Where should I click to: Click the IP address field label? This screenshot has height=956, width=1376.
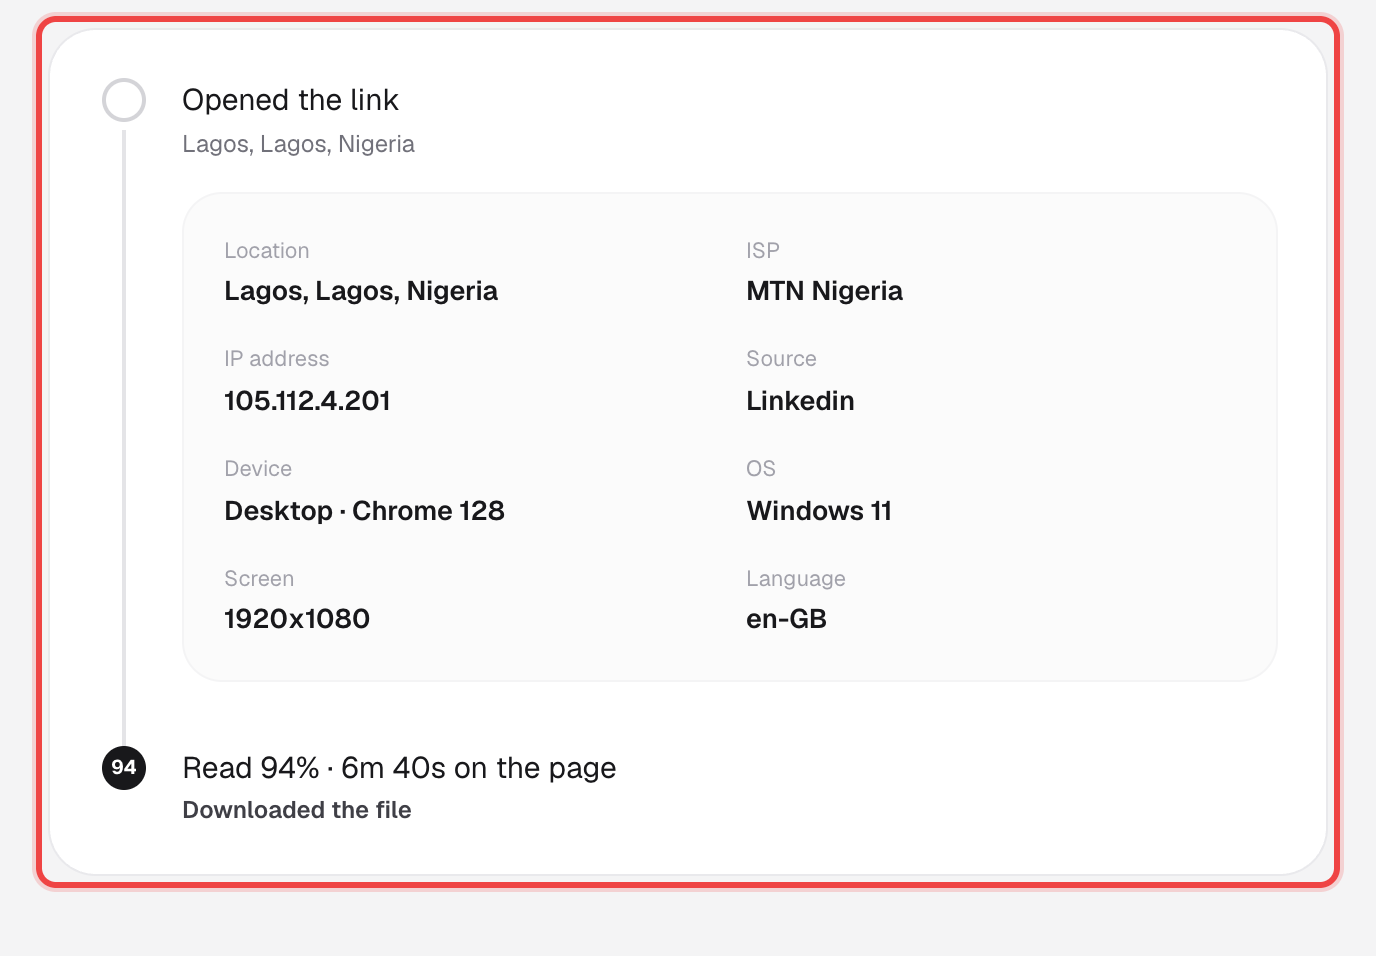pyautogui.click(x=277, y=359)
